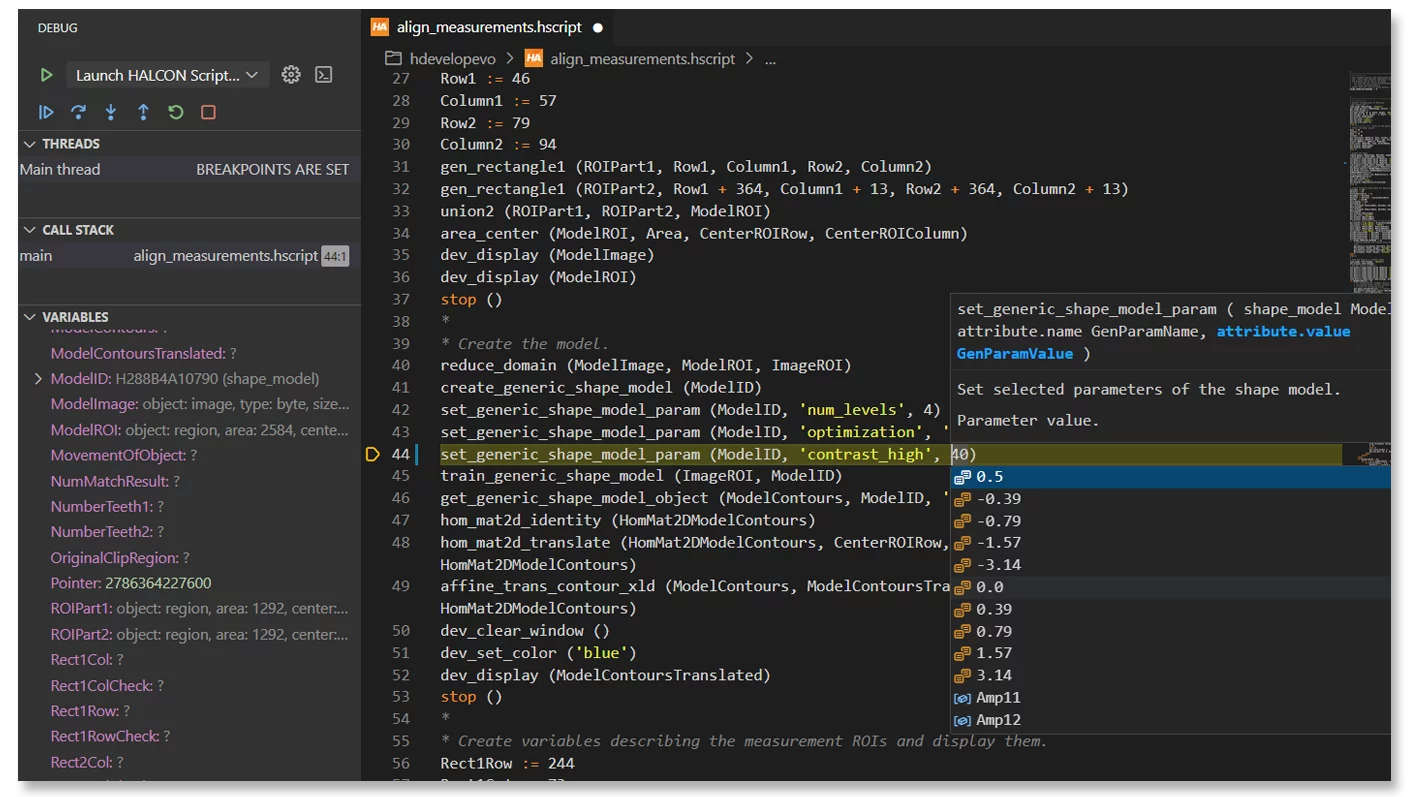Image resolution: width=1417 pixels, height=797 pixels.
Task: Click the Step Out arrow icon
Action: point(143,113)
